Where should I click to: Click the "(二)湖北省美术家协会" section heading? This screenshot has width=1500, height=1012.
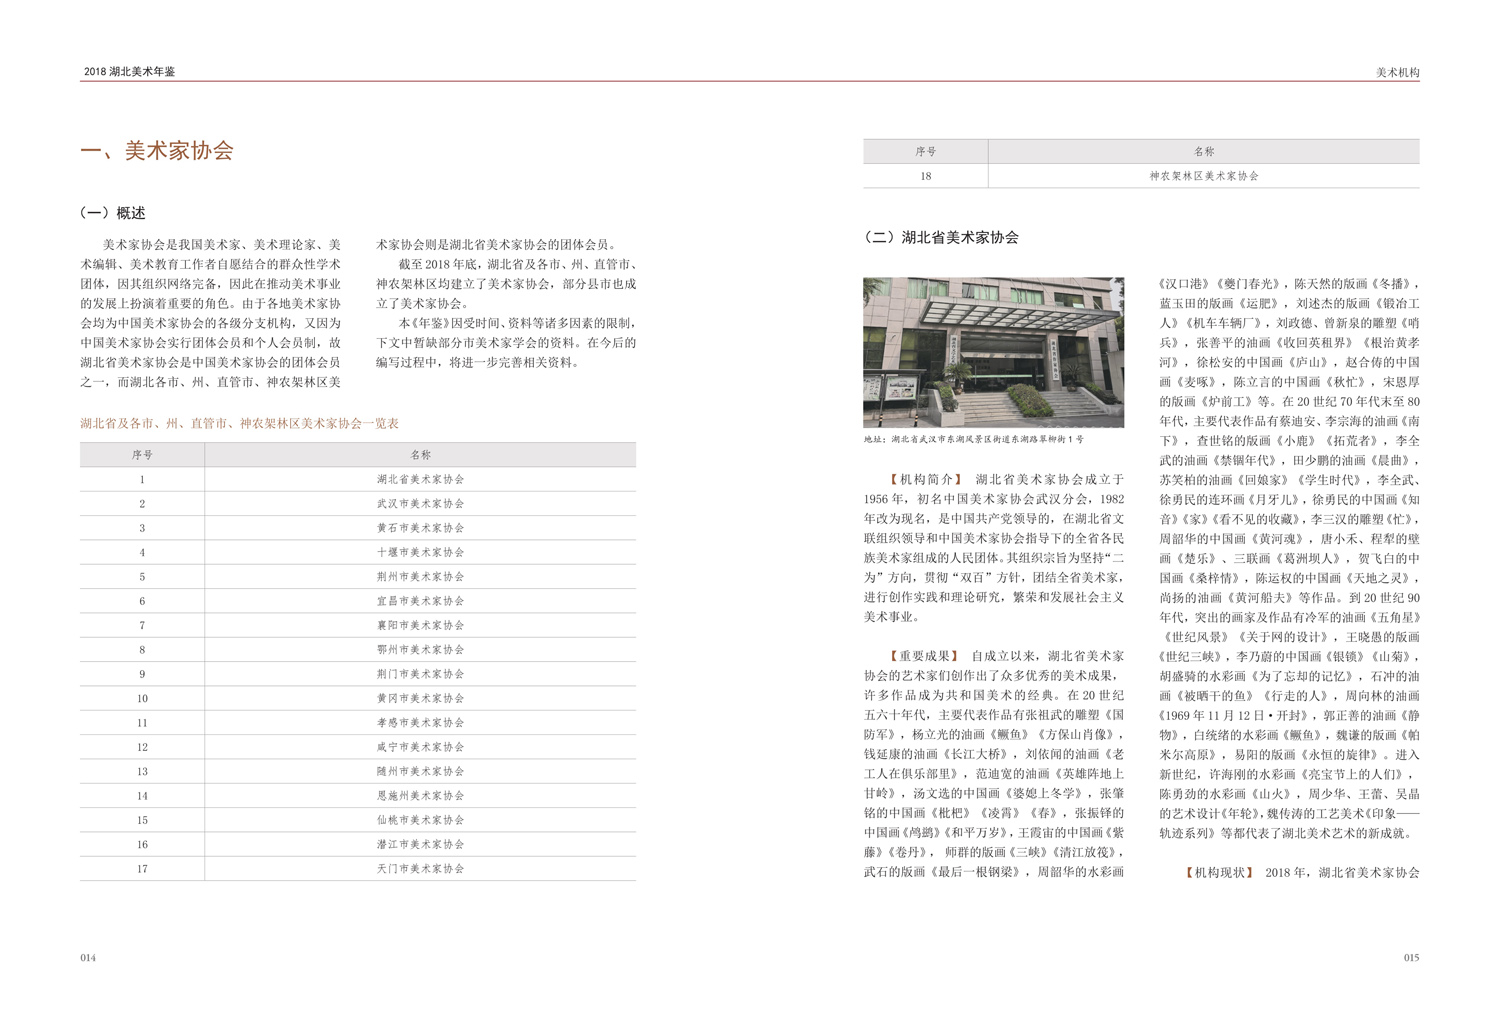(x=941, y=238)
